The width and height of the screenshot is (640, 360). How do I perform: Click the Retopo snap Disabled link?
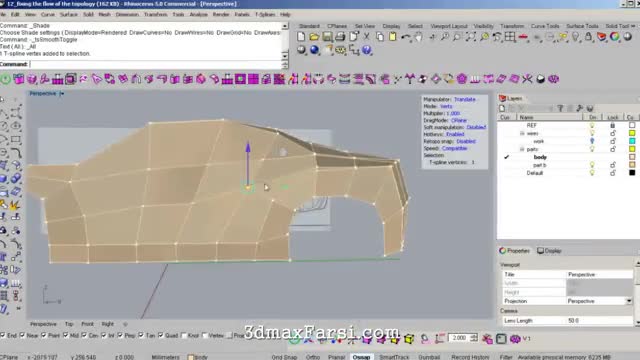coord(466,141)
